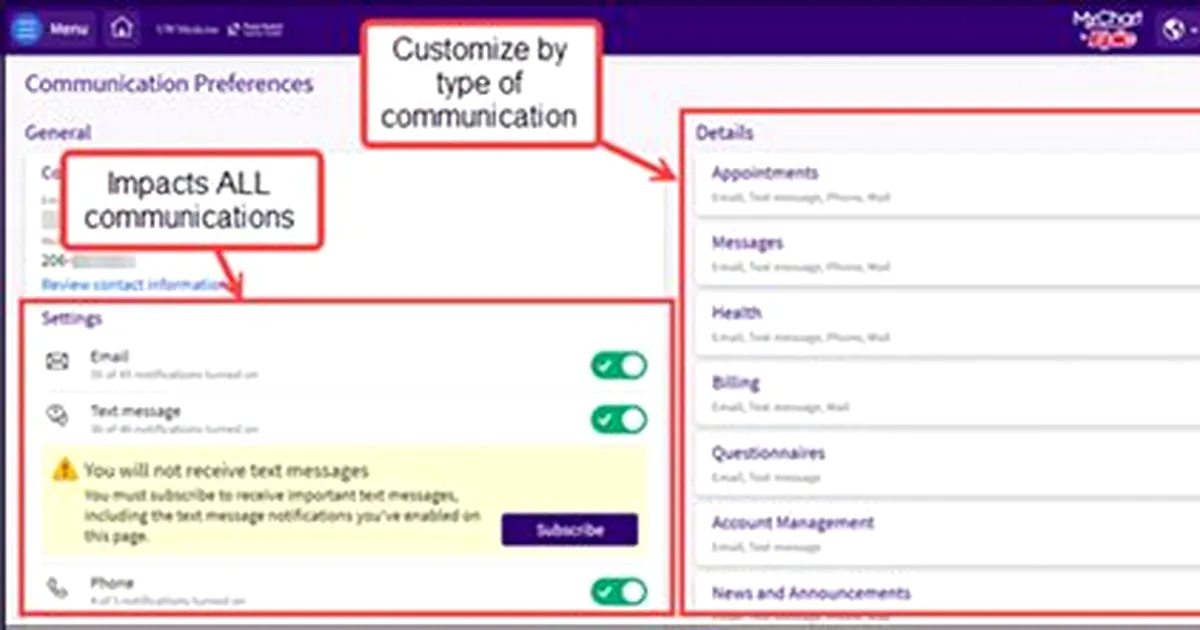Click the Details section heading
This screenshot has height=630, width=1200.
click(725, 132)
